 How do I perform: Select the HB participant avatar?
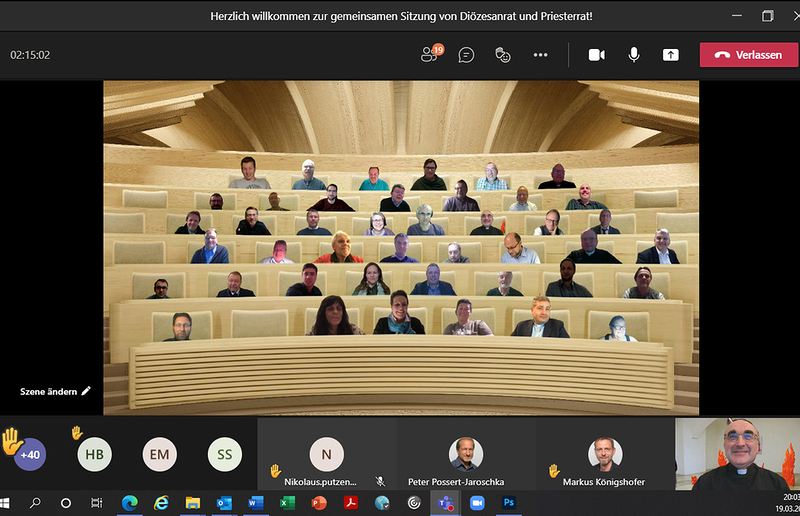pyautogui.click(x=94, y=454)
